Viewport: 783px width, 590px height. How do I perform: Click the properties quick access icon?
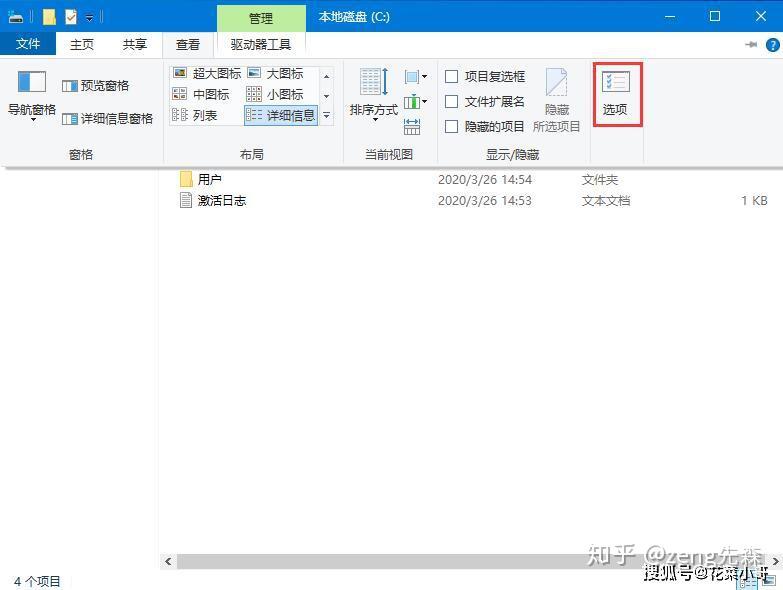tap(71, 17)
